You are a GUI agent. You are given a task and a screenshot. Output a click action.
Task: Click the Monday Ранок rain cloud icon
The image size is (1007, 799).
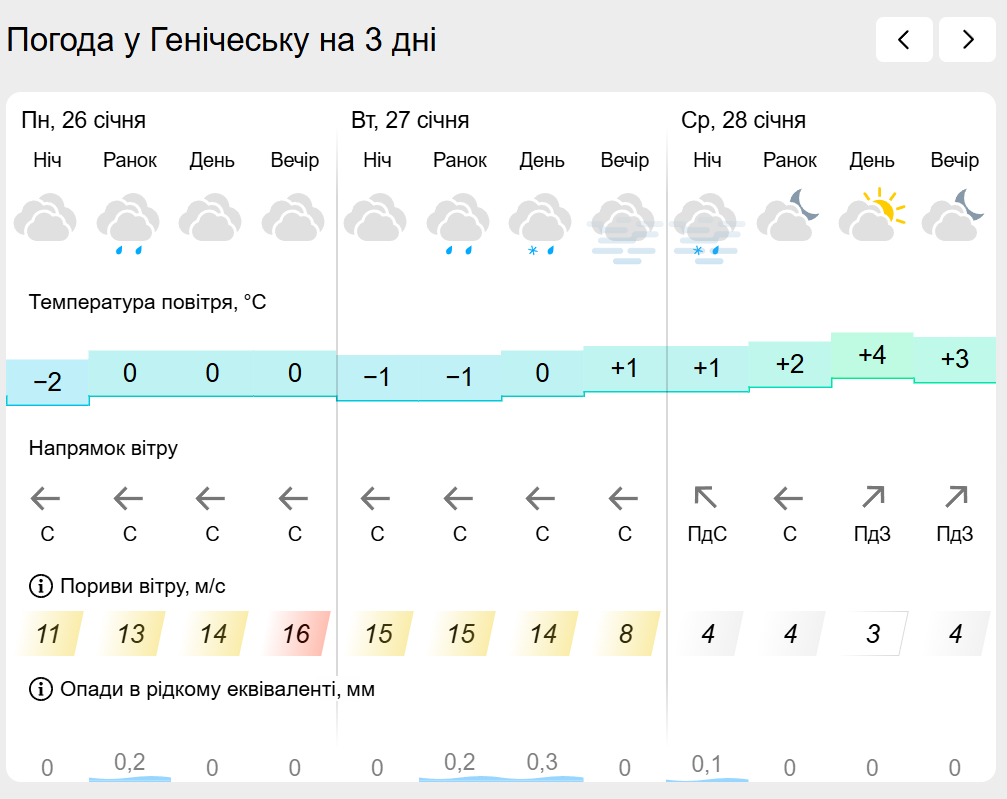point(129,223)
